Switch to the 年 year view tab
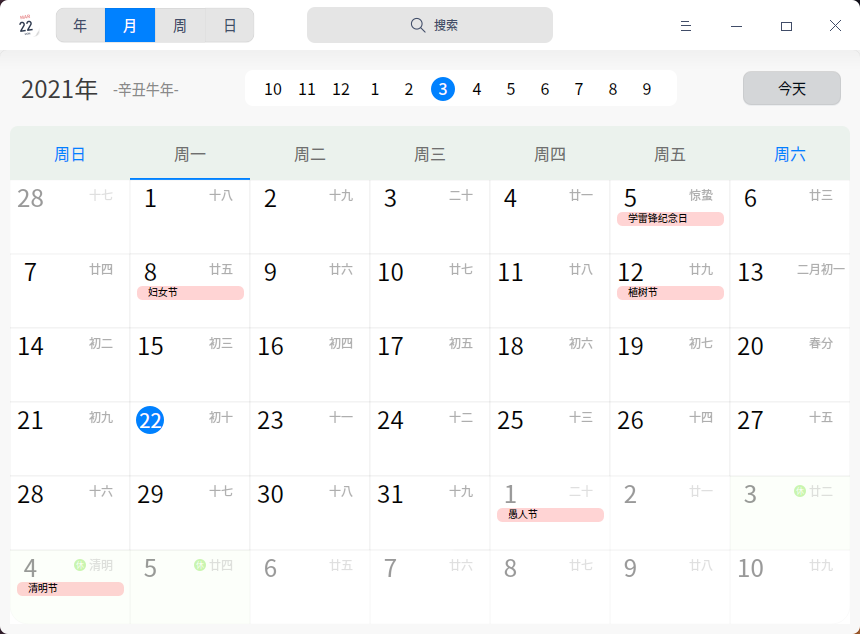The width and height of the screenshot is (860, 634). point(80,25)
